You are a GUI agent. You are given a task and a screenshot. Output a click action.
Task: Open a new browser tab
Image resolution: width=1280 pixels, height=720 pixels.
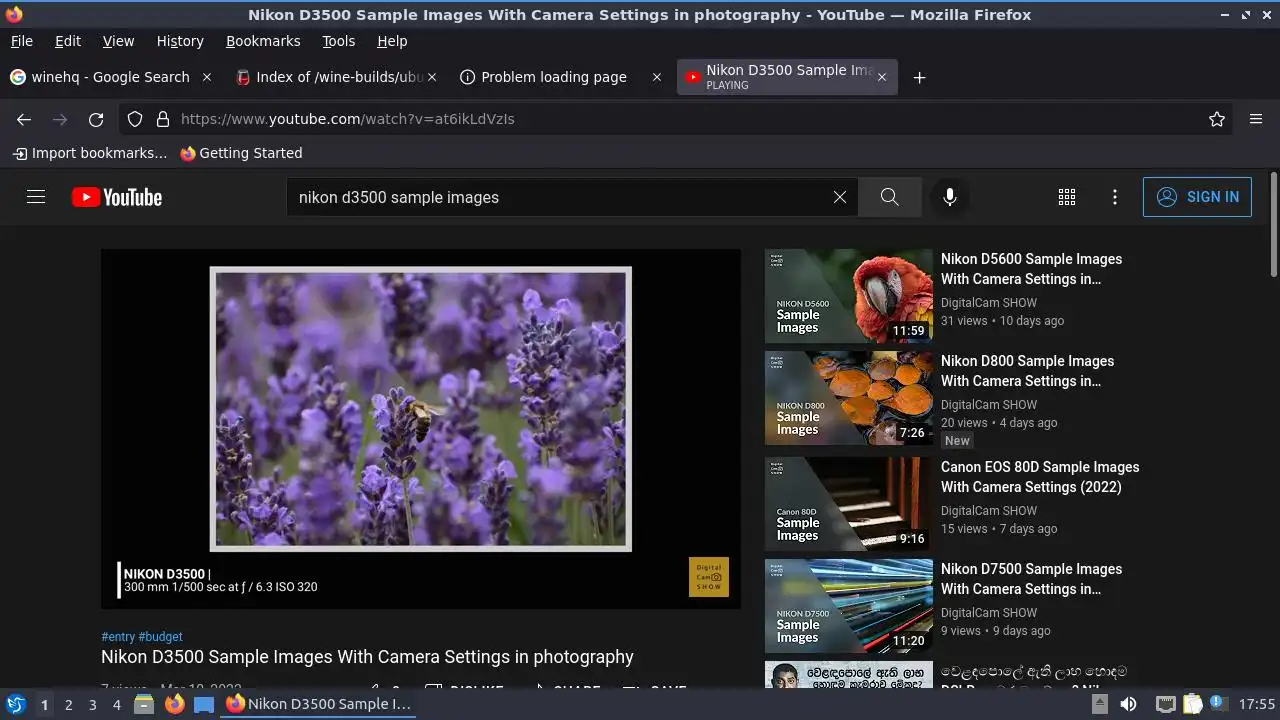pos(919,77)
